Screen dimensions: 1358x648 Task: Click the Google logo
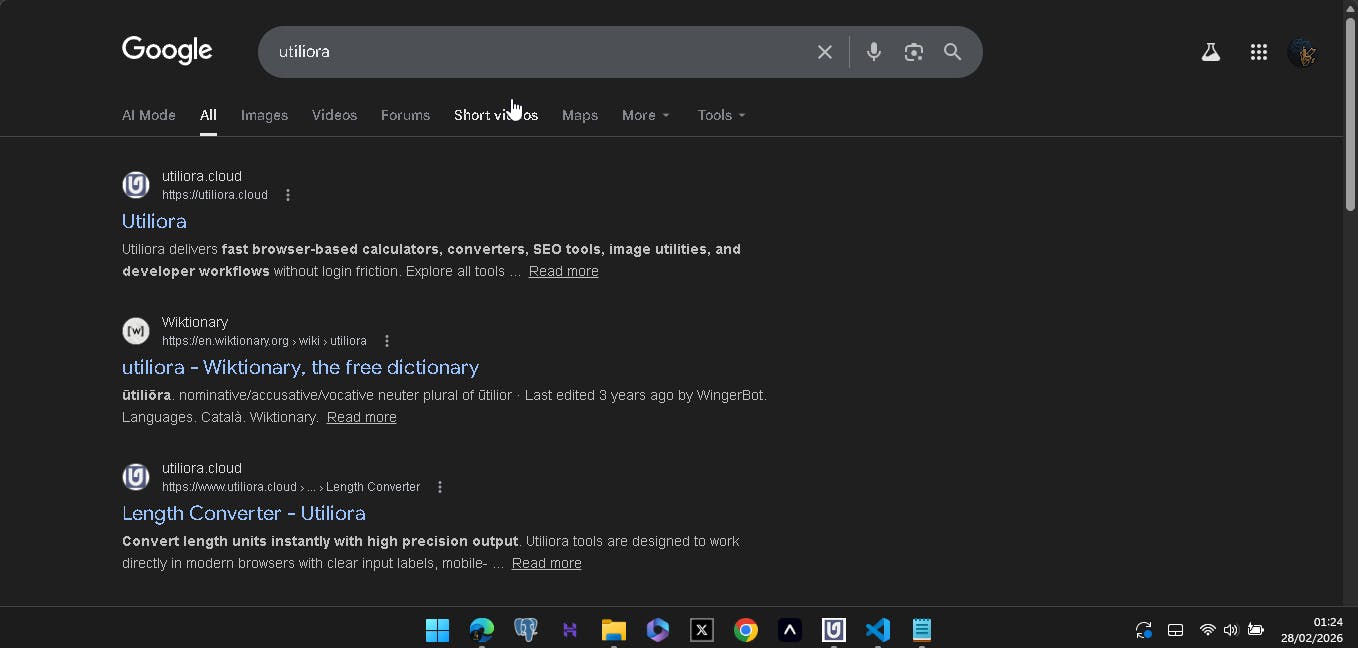(167, 50)
